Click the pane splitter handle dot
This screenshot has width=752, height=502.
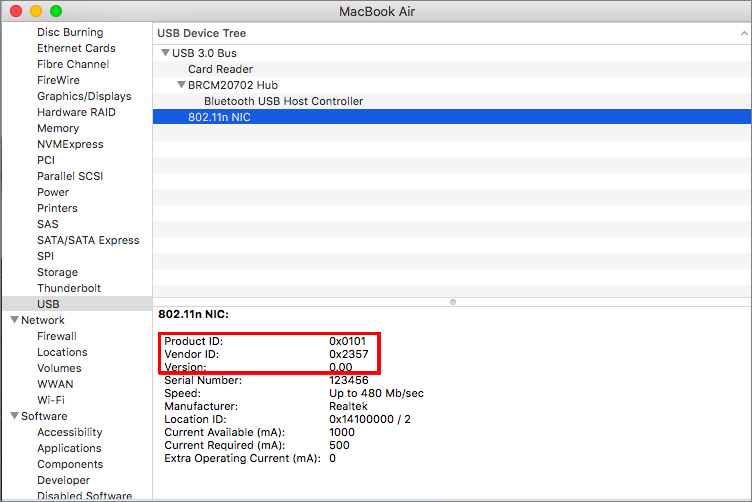[452, 302]
